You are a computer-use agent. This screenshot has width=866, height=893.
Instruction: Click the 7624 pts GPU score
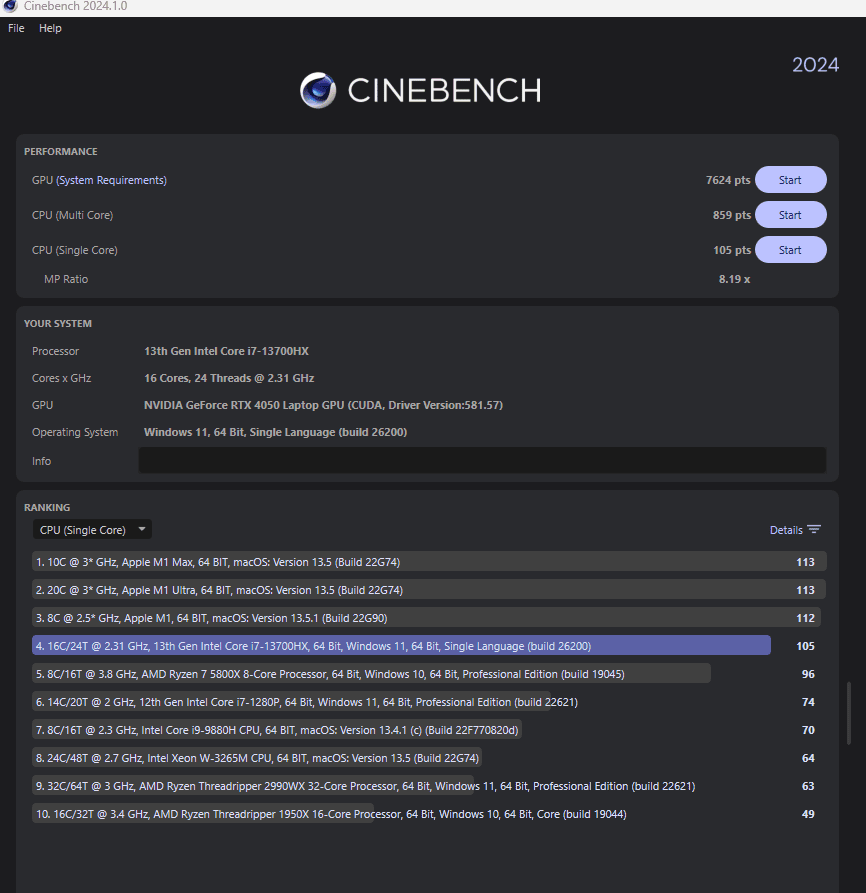(x=728, y=180)
